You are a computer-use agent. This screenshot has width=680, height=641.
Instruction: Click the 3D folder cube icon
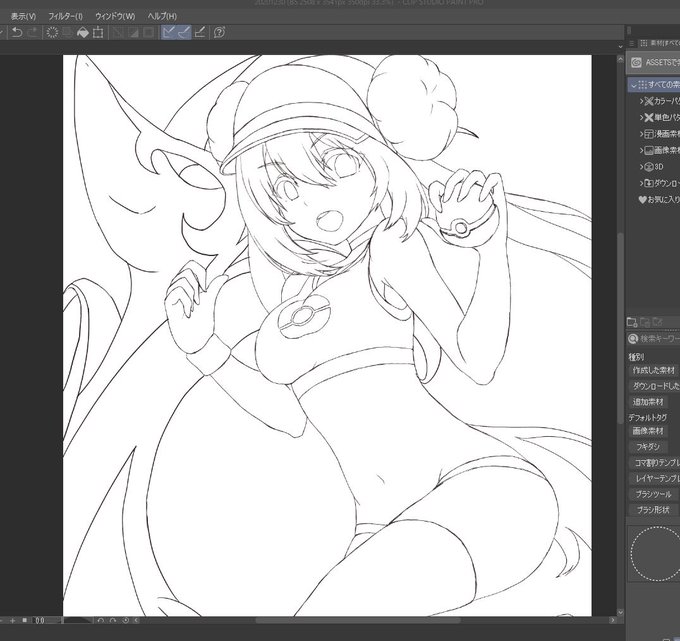649,167
